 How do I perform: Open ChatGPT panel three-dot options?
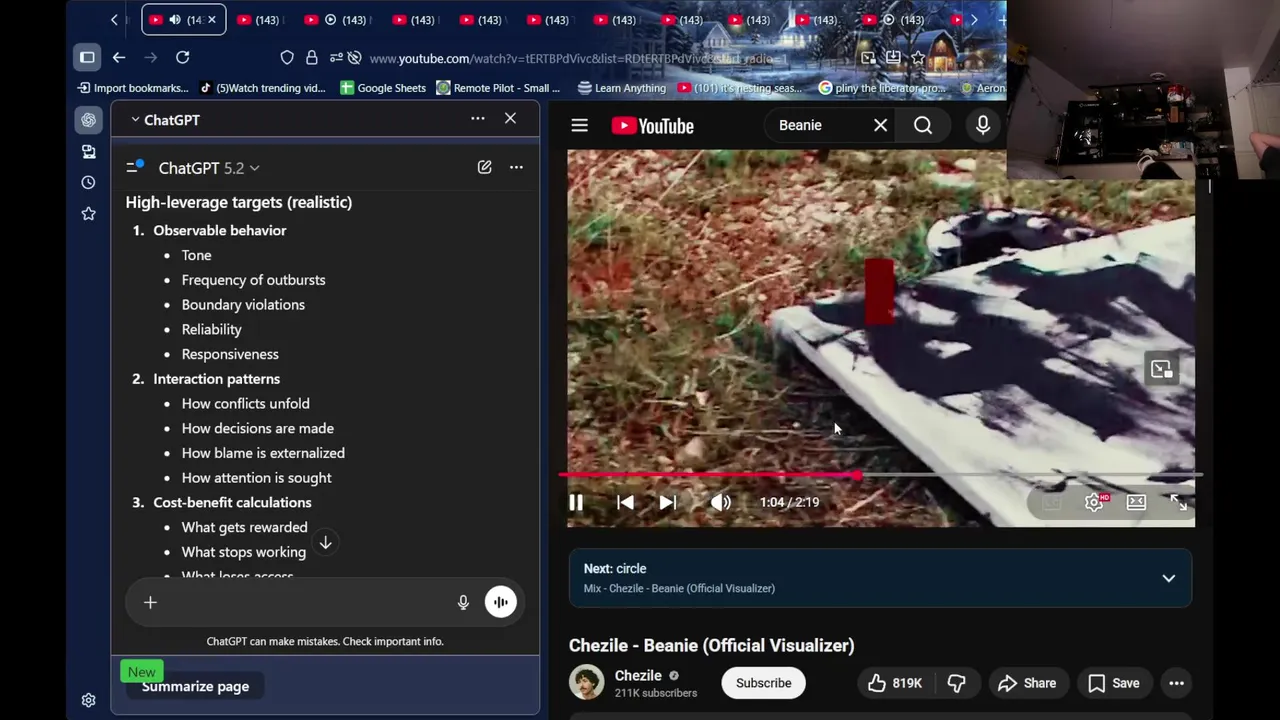coord(478,119)
